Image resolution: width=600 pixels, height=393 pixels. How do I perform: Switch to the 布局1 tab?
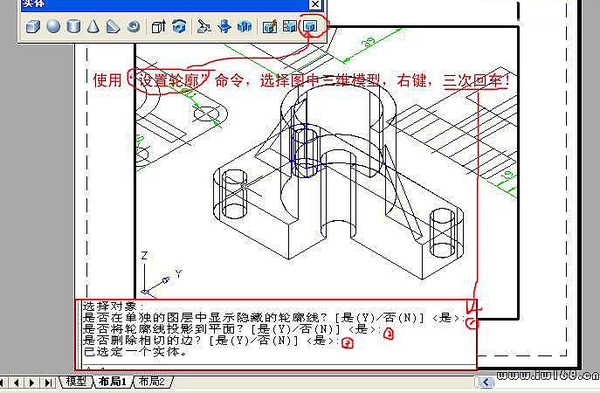(112, 381)
